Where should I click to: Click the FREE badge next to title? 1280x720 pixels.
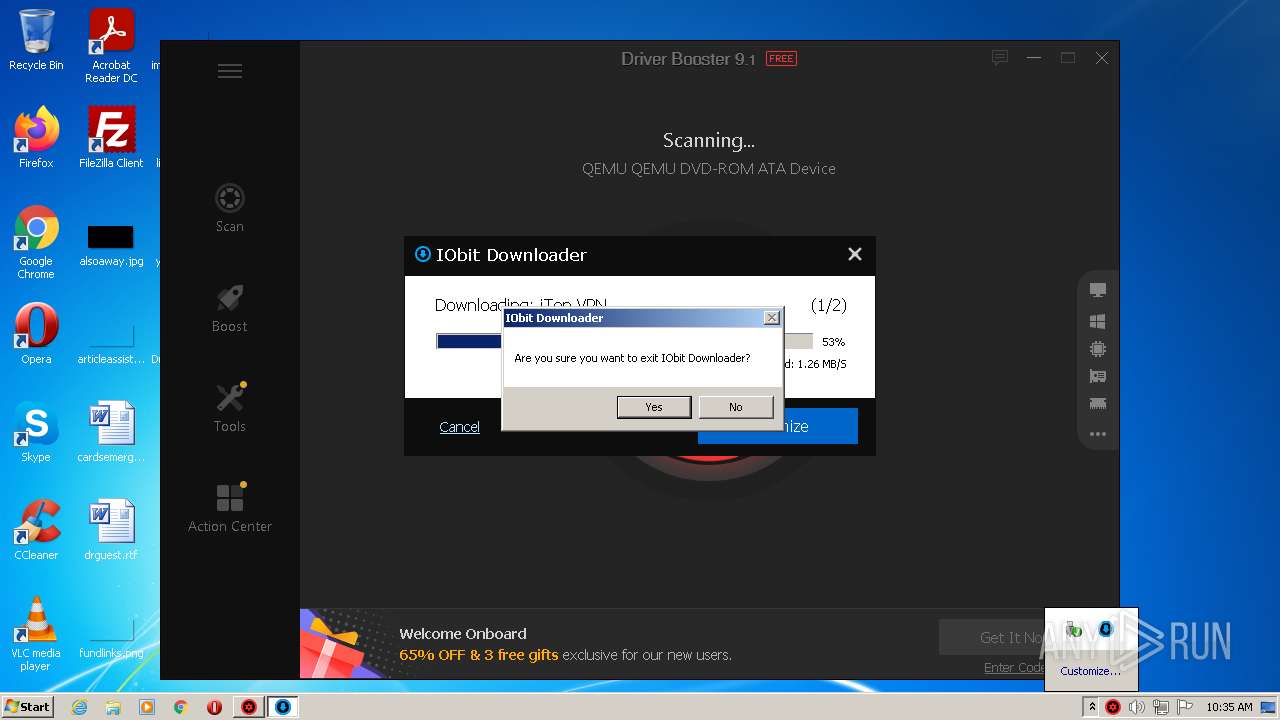click(781, 59)
